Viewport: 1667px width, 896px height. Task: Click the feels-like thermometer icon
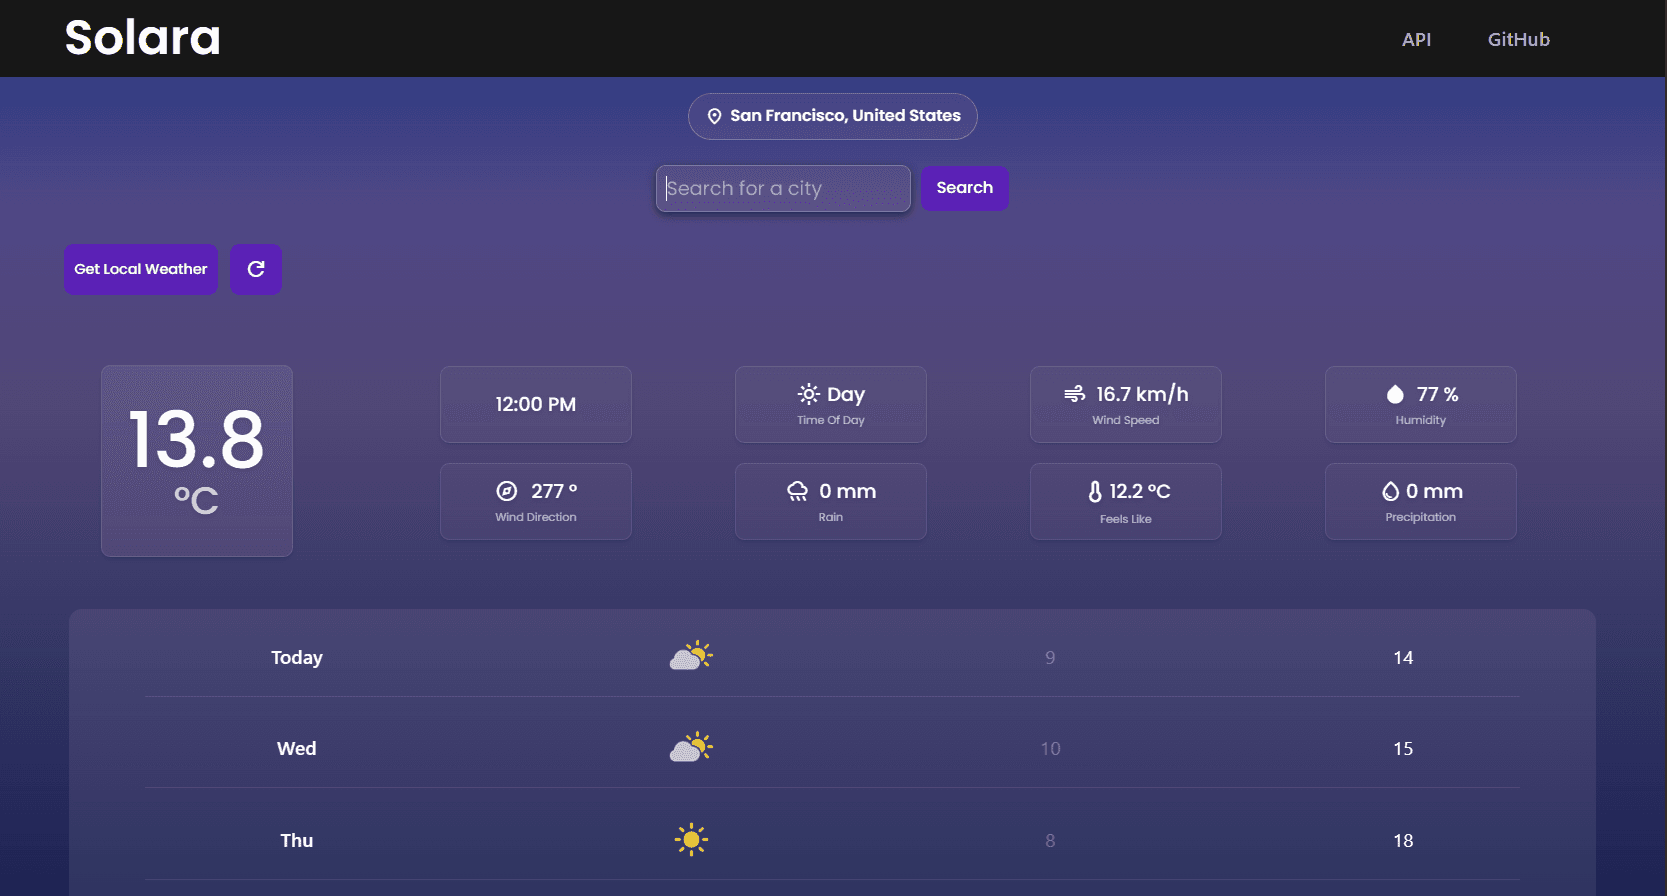pyautogui.click(x=1095, y=491)
